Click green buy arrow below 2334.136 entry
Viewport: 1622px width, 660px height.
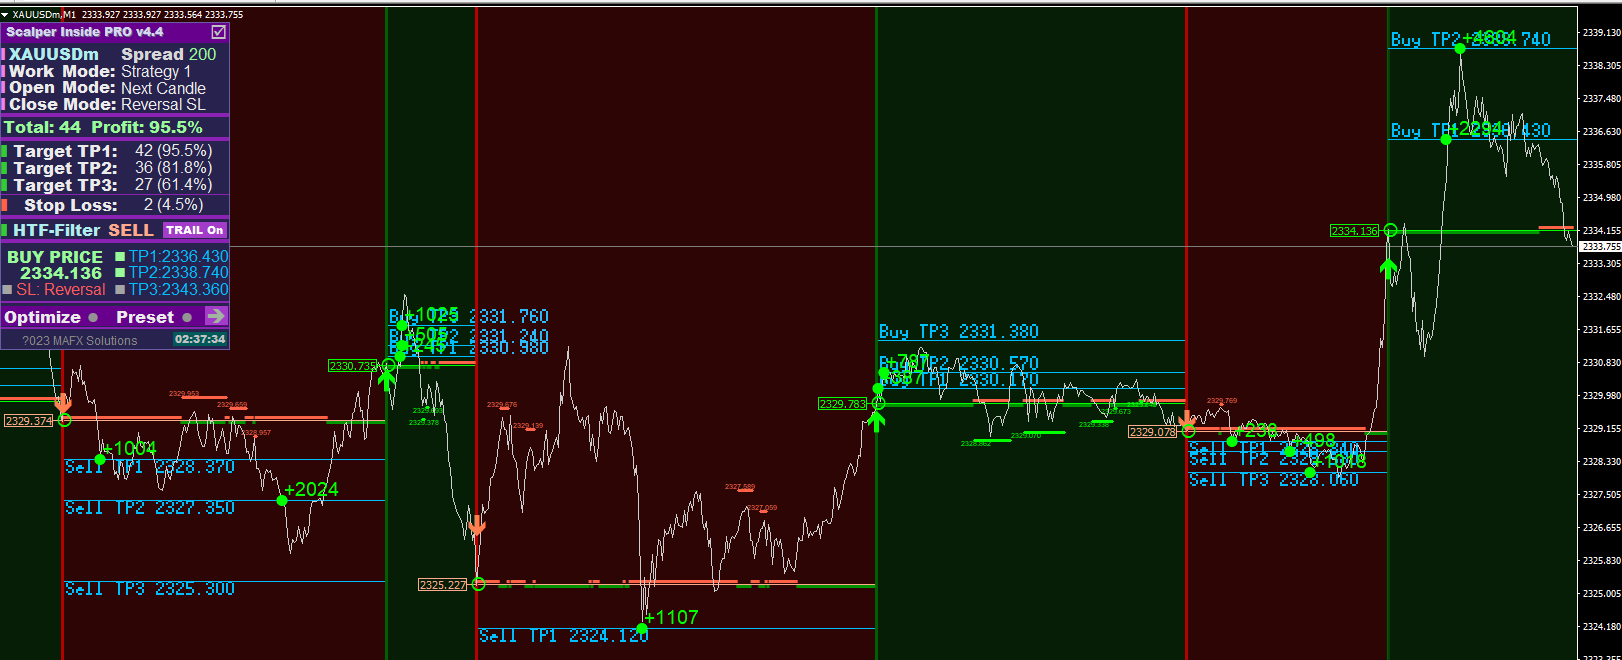[x=1388, y=268]
